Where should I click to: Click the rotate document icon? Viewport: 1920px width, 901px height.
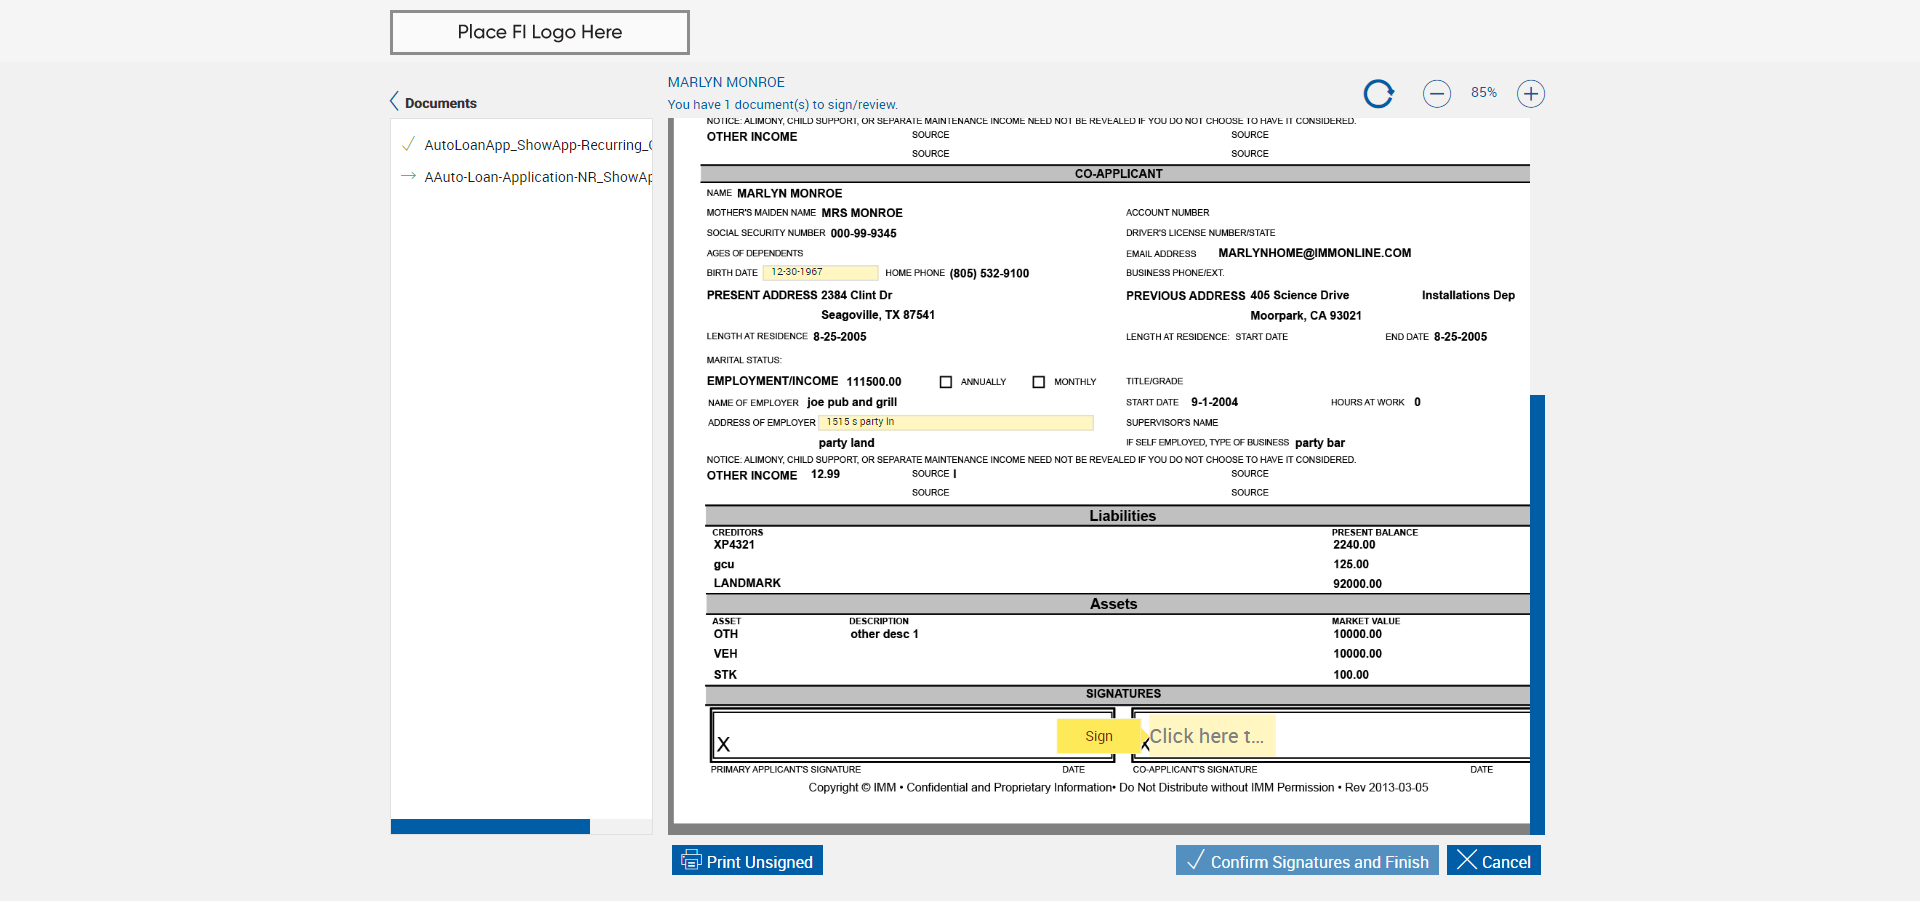1379,94
